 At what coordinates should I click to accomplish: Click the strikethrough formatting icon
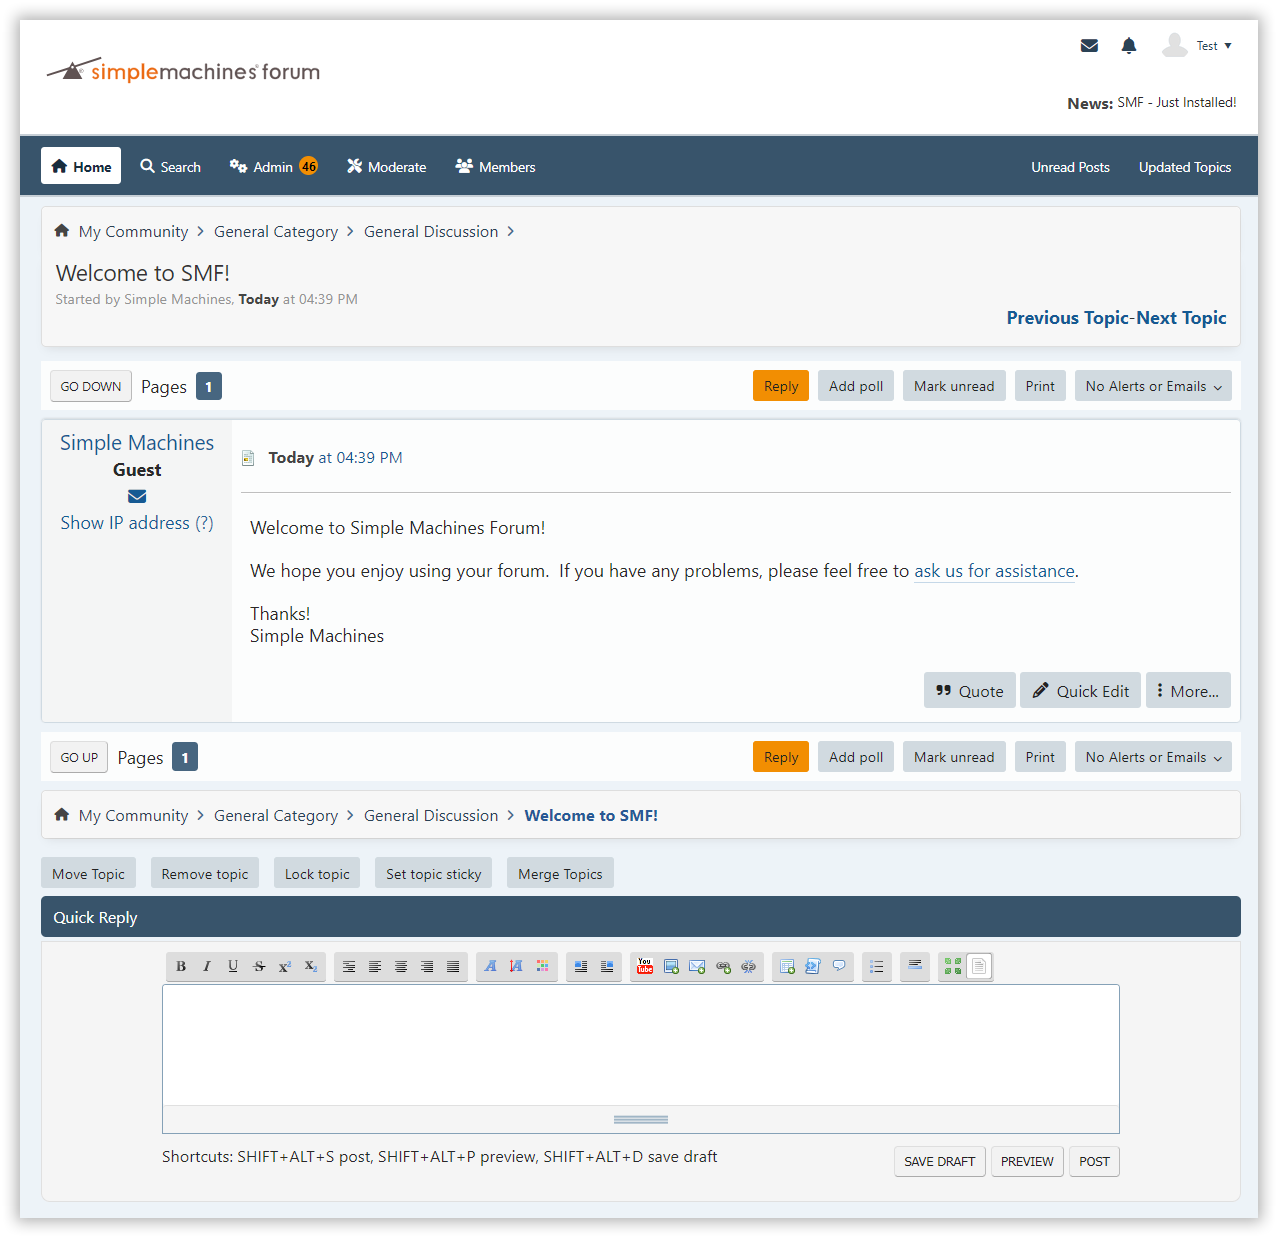coord(259,966)
